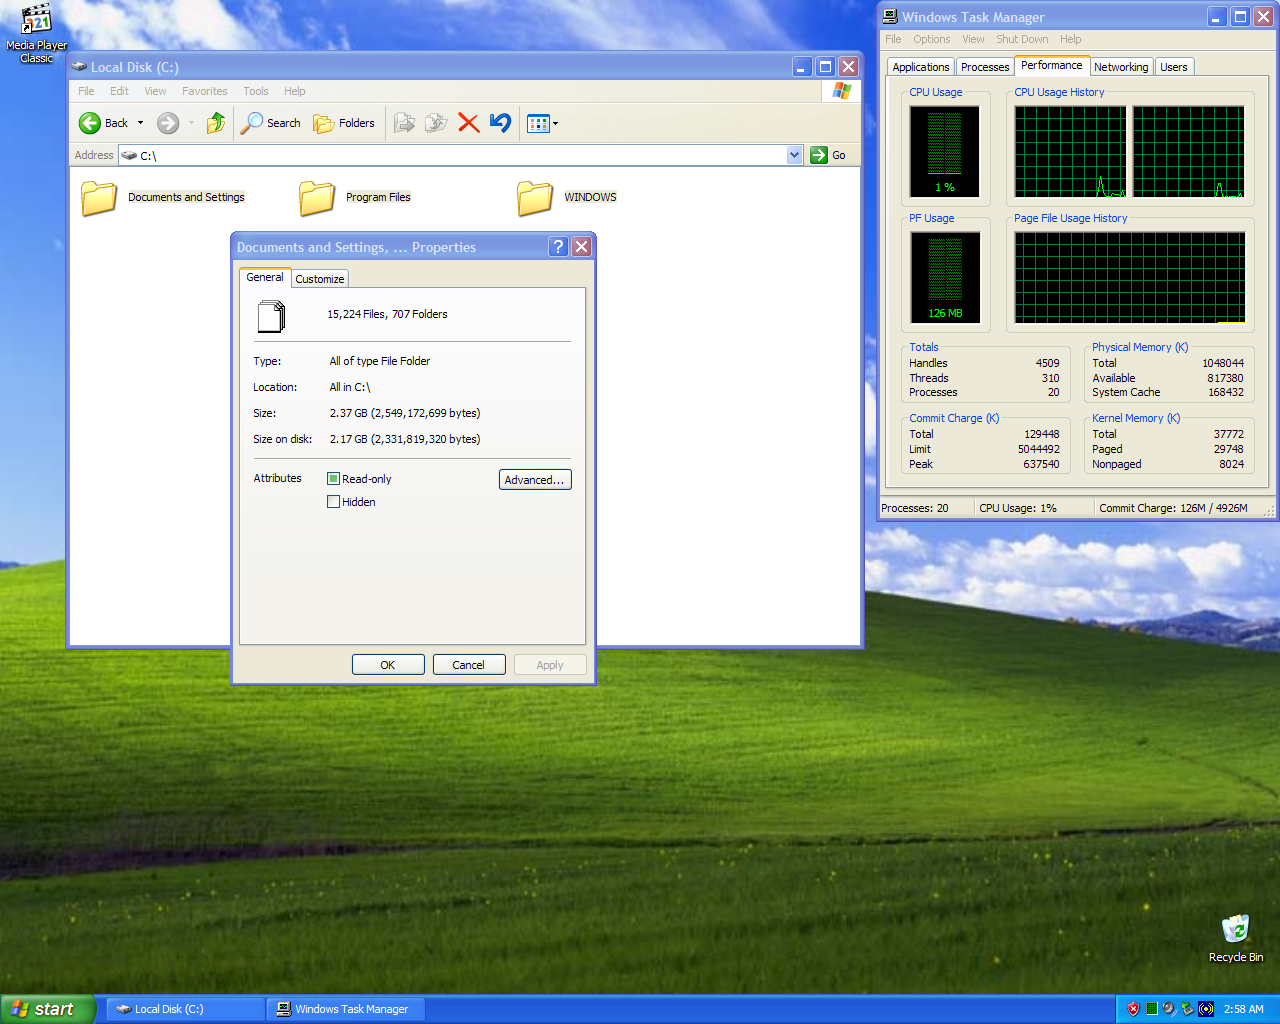Open the Favorites menu in Explorer
The image size is (1280, 1024).
pyautogui.click(x=204, y=91)
